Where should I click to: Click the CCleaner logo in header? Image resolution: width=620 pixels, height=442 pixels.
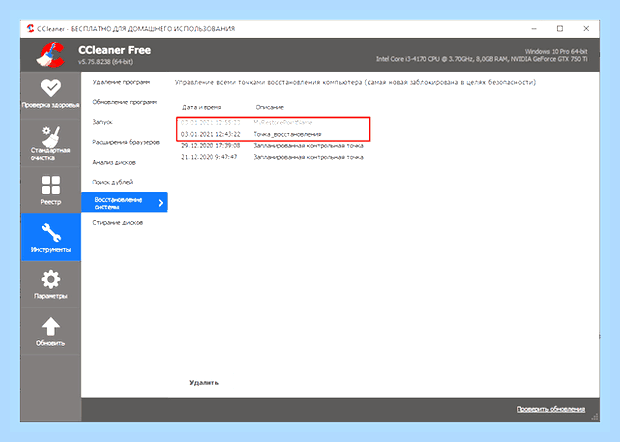point(51,55)
